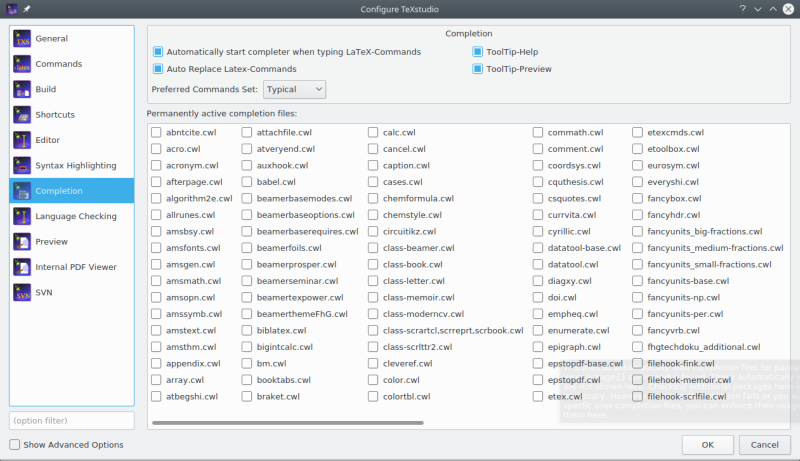Screen dimensions: 800x461
Task: Click the General section icon
Action: click(22, 39)
